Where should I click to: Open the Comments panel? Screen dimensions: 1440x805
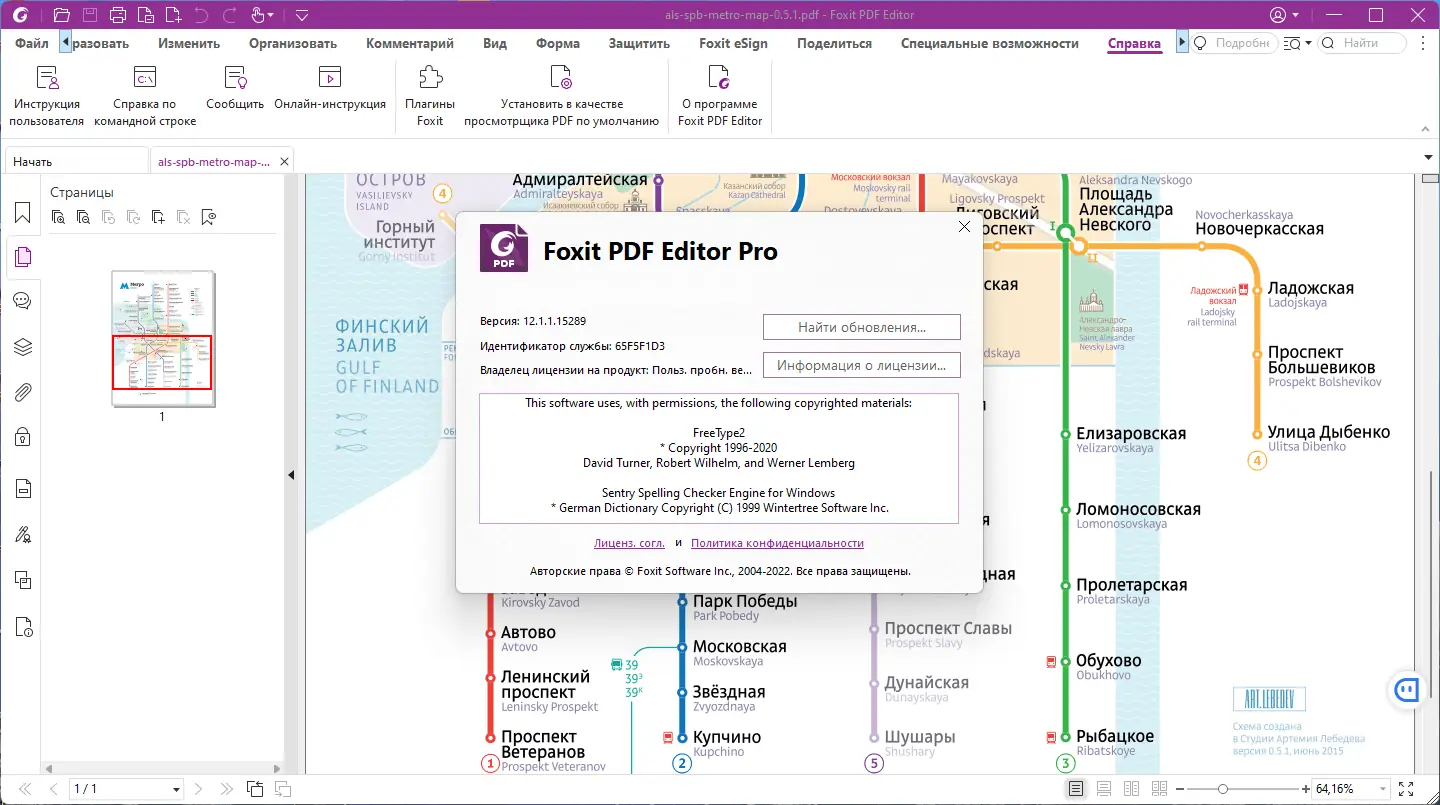[23, 301]
